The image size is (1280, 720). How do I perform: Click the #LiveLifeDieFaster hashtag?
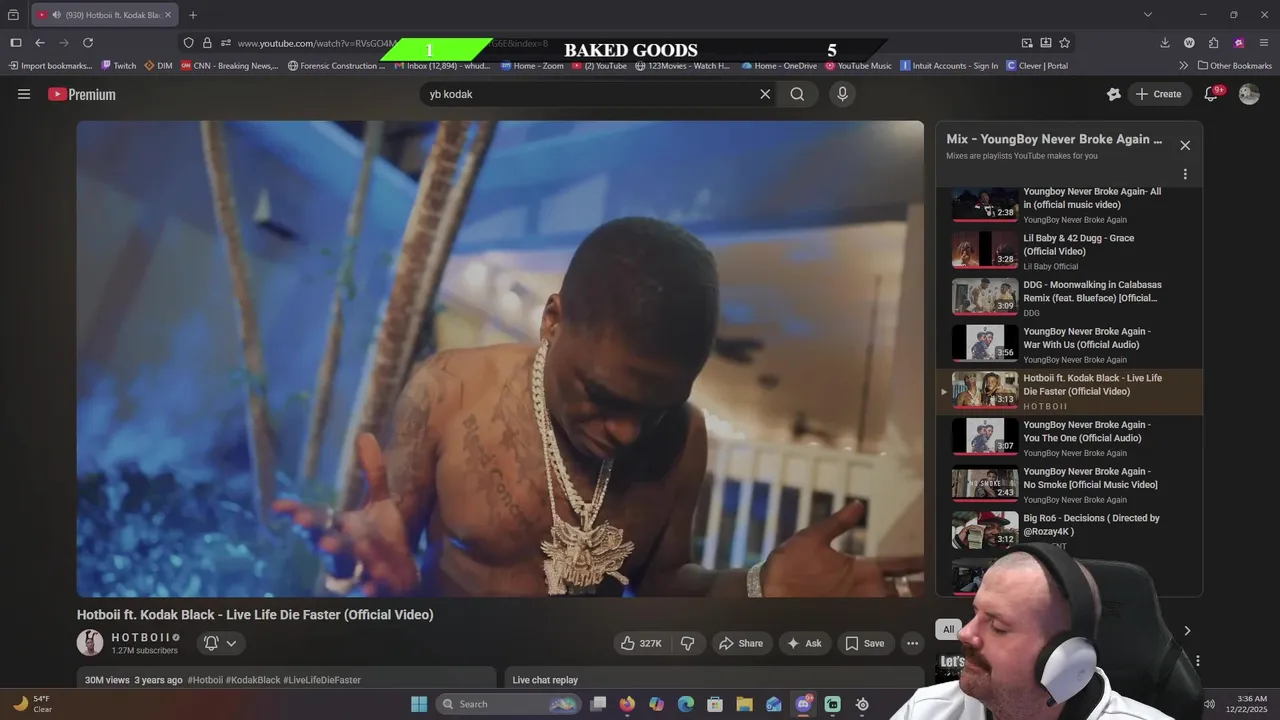pyautogui.click(x=322, y=680)
